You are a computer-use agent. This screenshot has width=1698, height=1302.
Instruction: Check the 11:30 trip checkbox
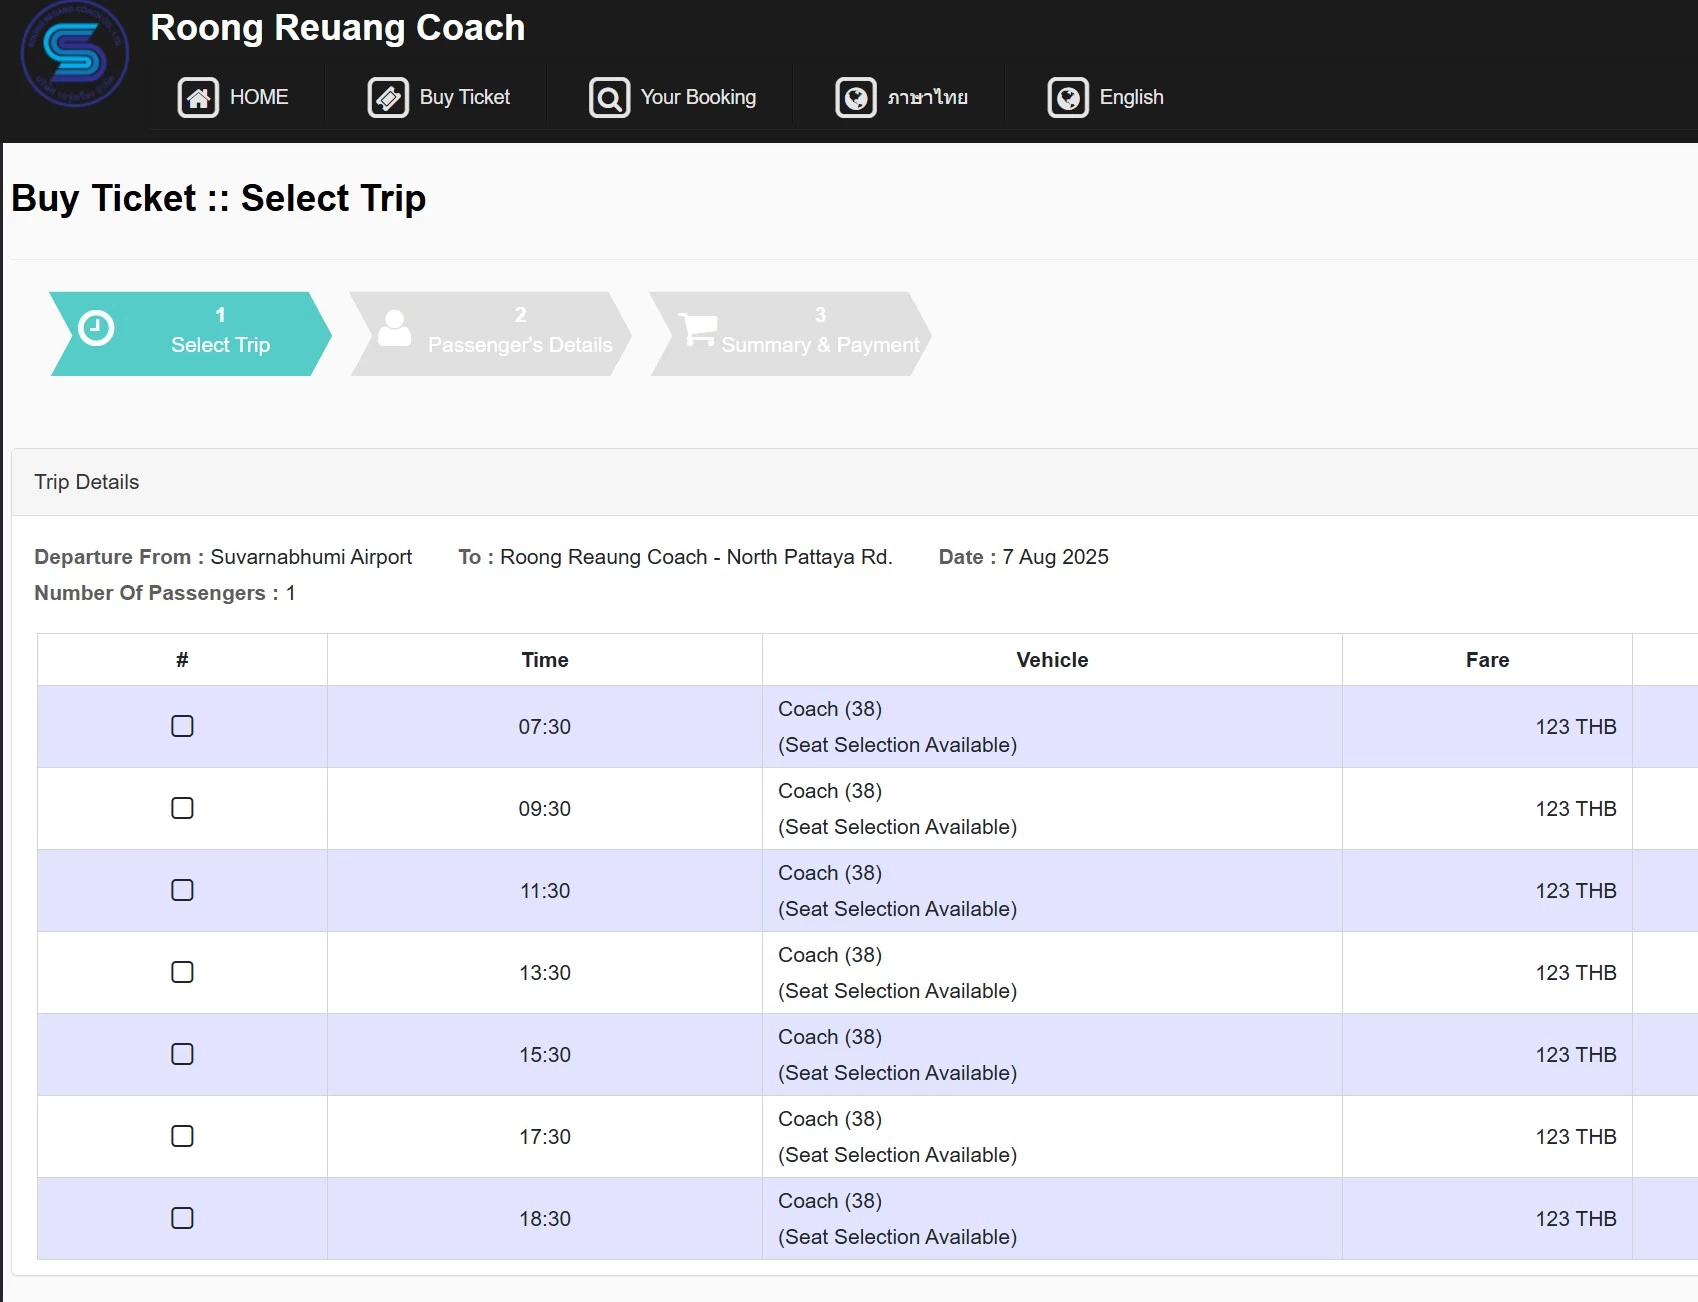pos(182,890)
